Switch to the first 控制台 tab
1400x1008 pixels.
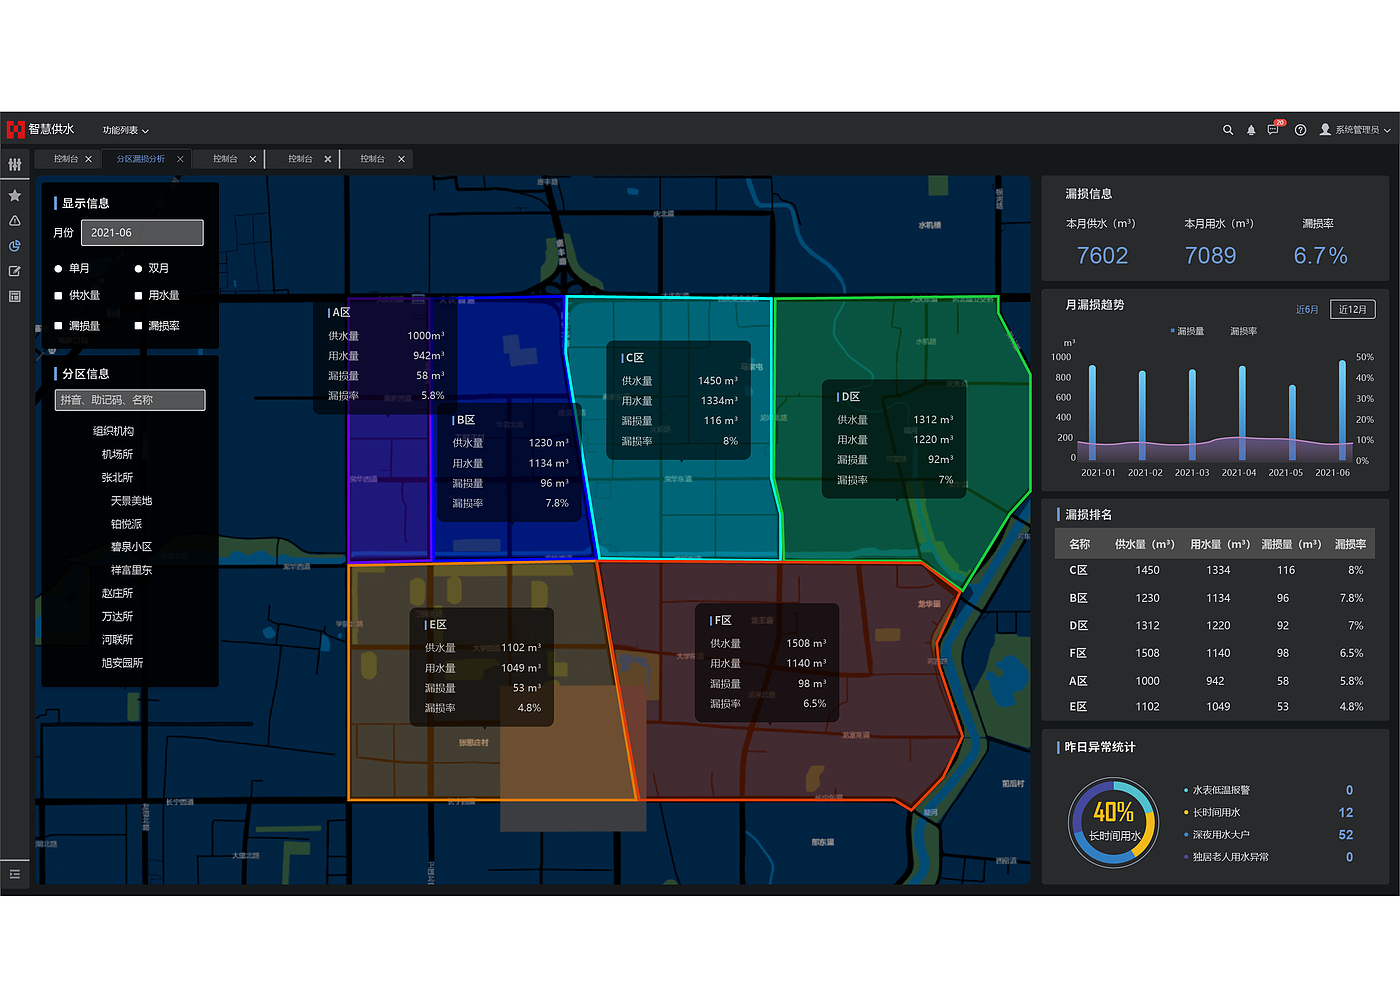point(66,159)
